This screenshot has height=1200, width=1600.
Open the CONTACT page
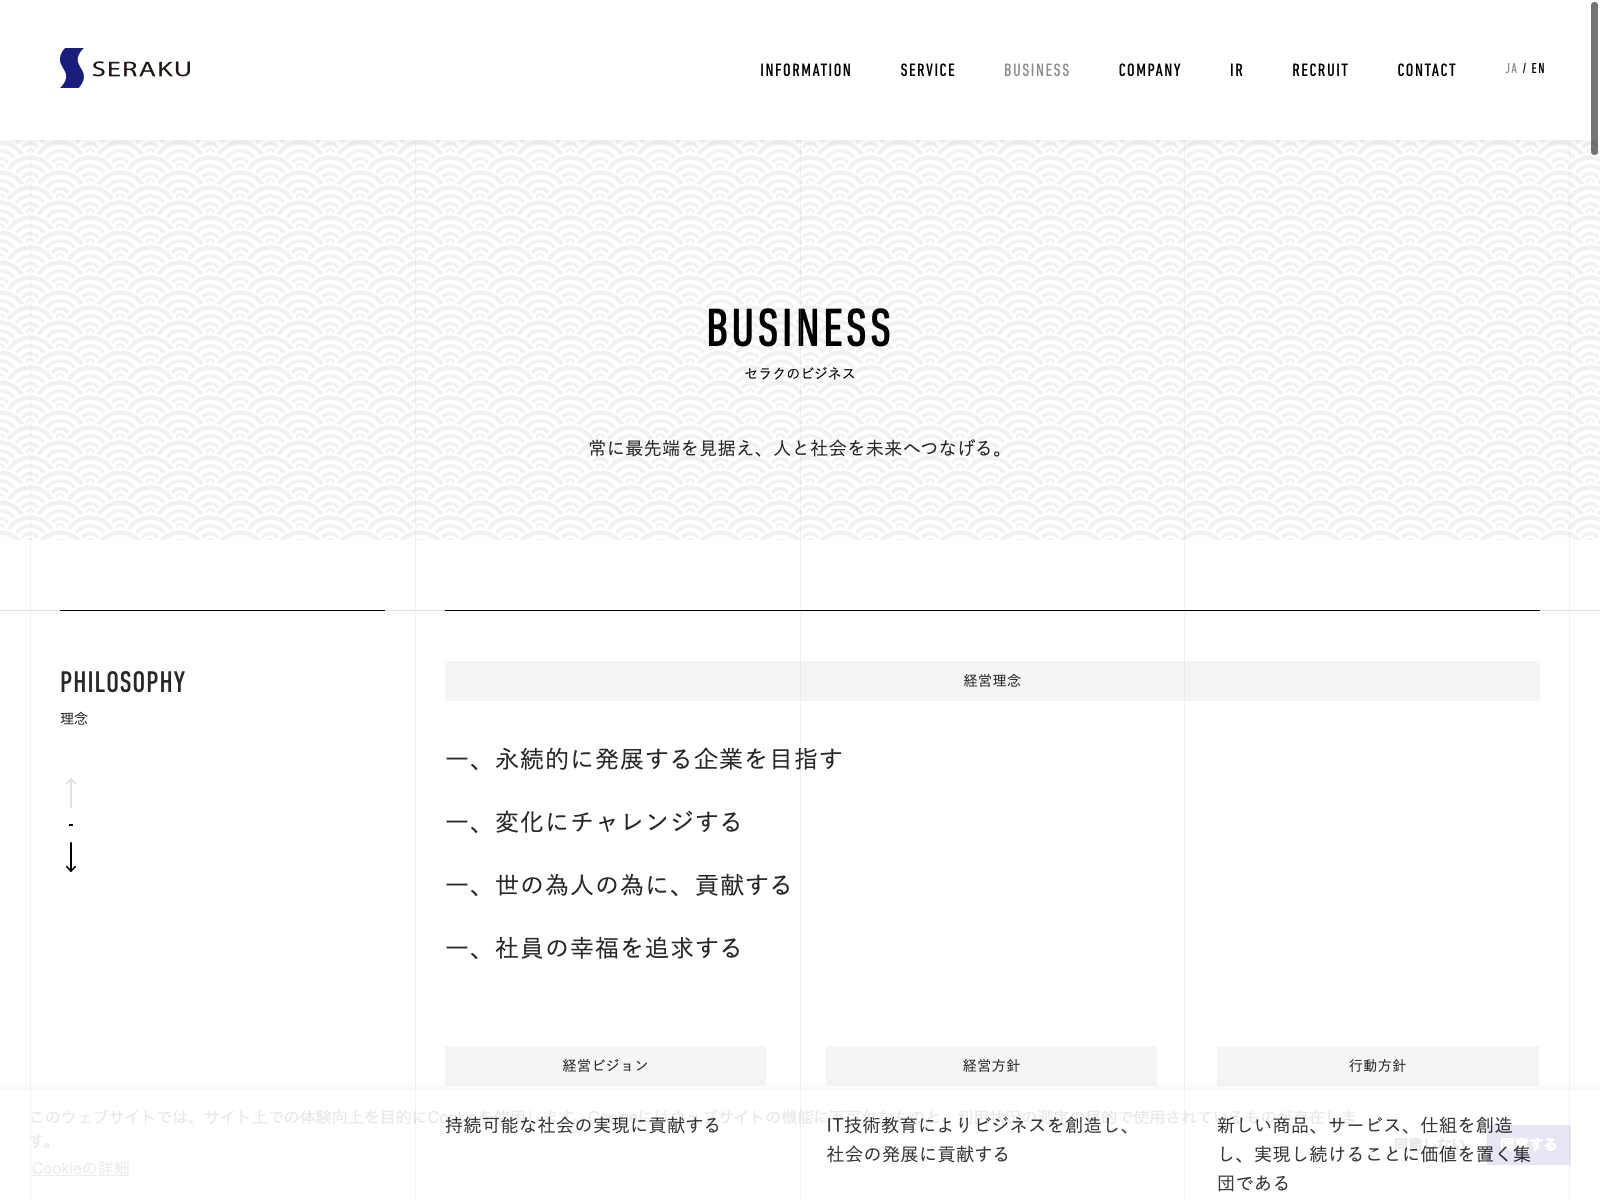click(x=1426, y=70)
